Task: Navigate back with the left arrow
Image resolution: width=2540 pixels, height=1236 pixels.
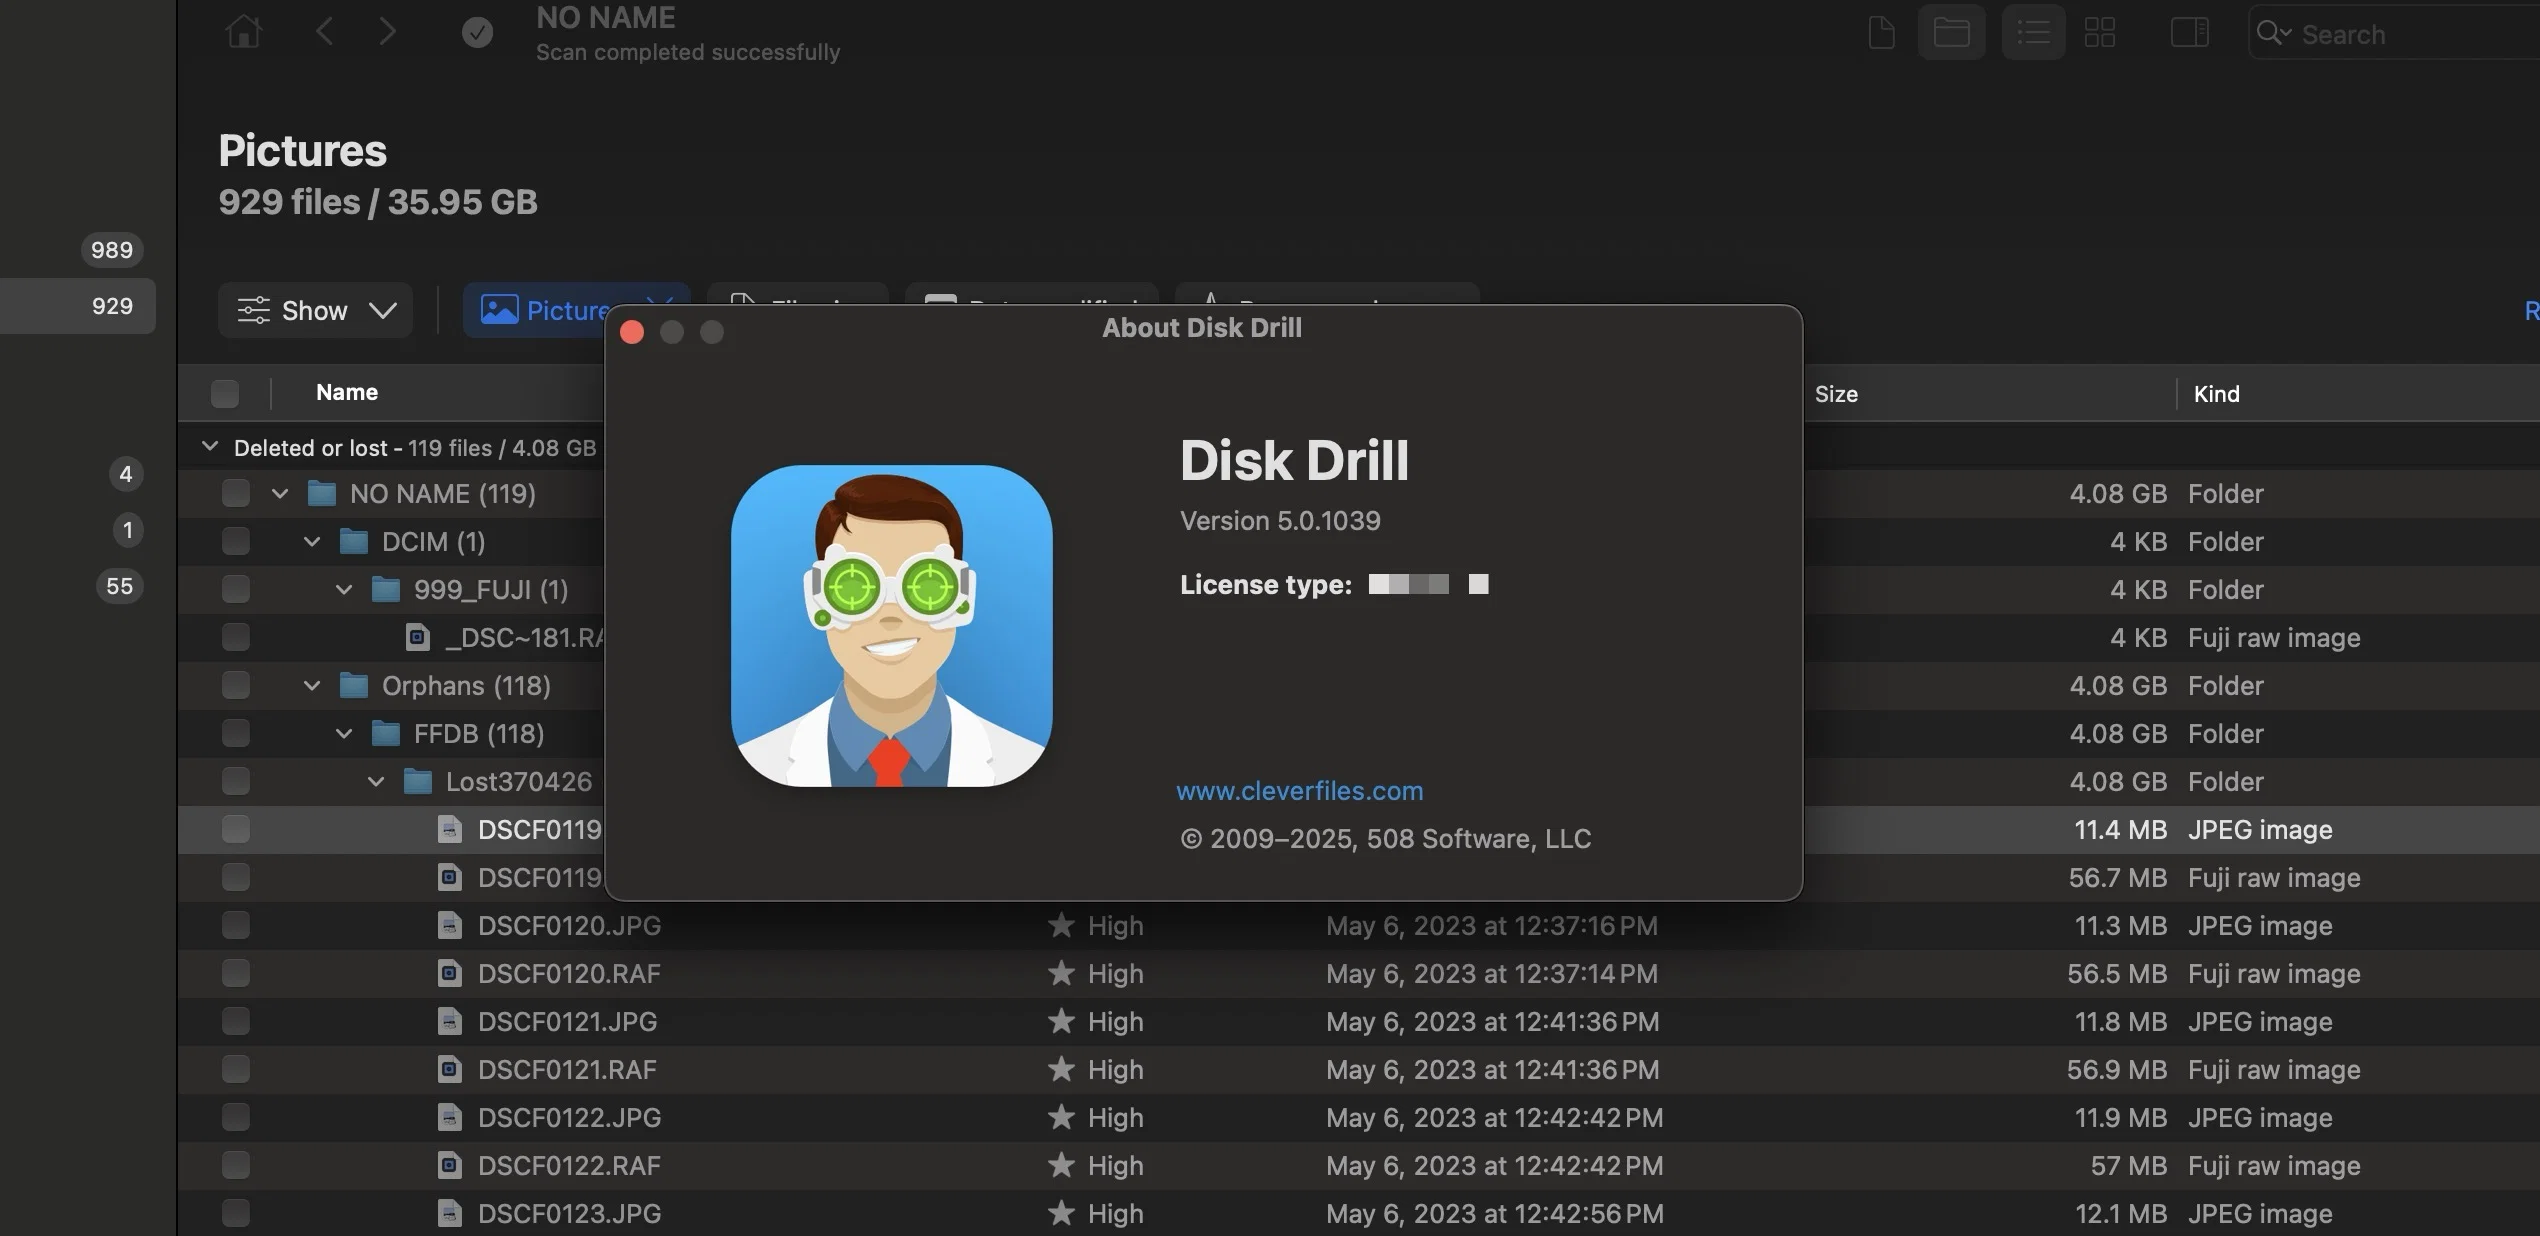Action: (x=324, y=31)
